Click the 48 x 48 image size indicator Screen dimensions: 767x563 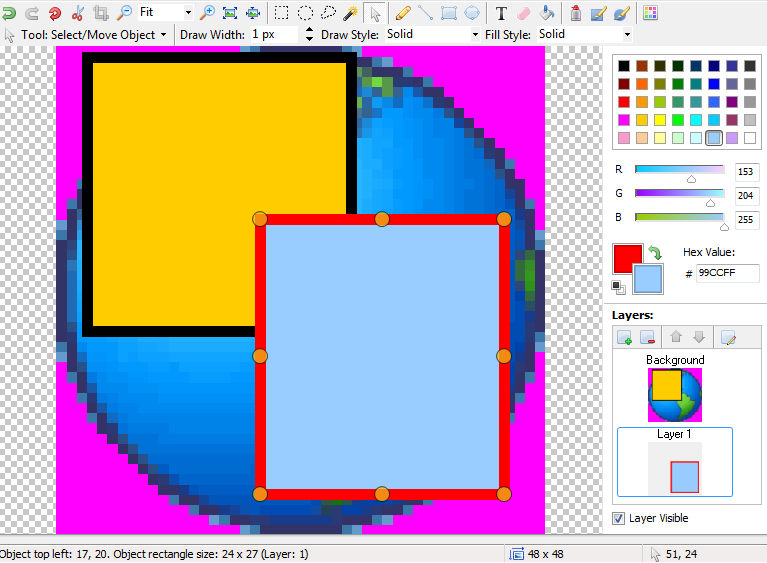point(537,554)
